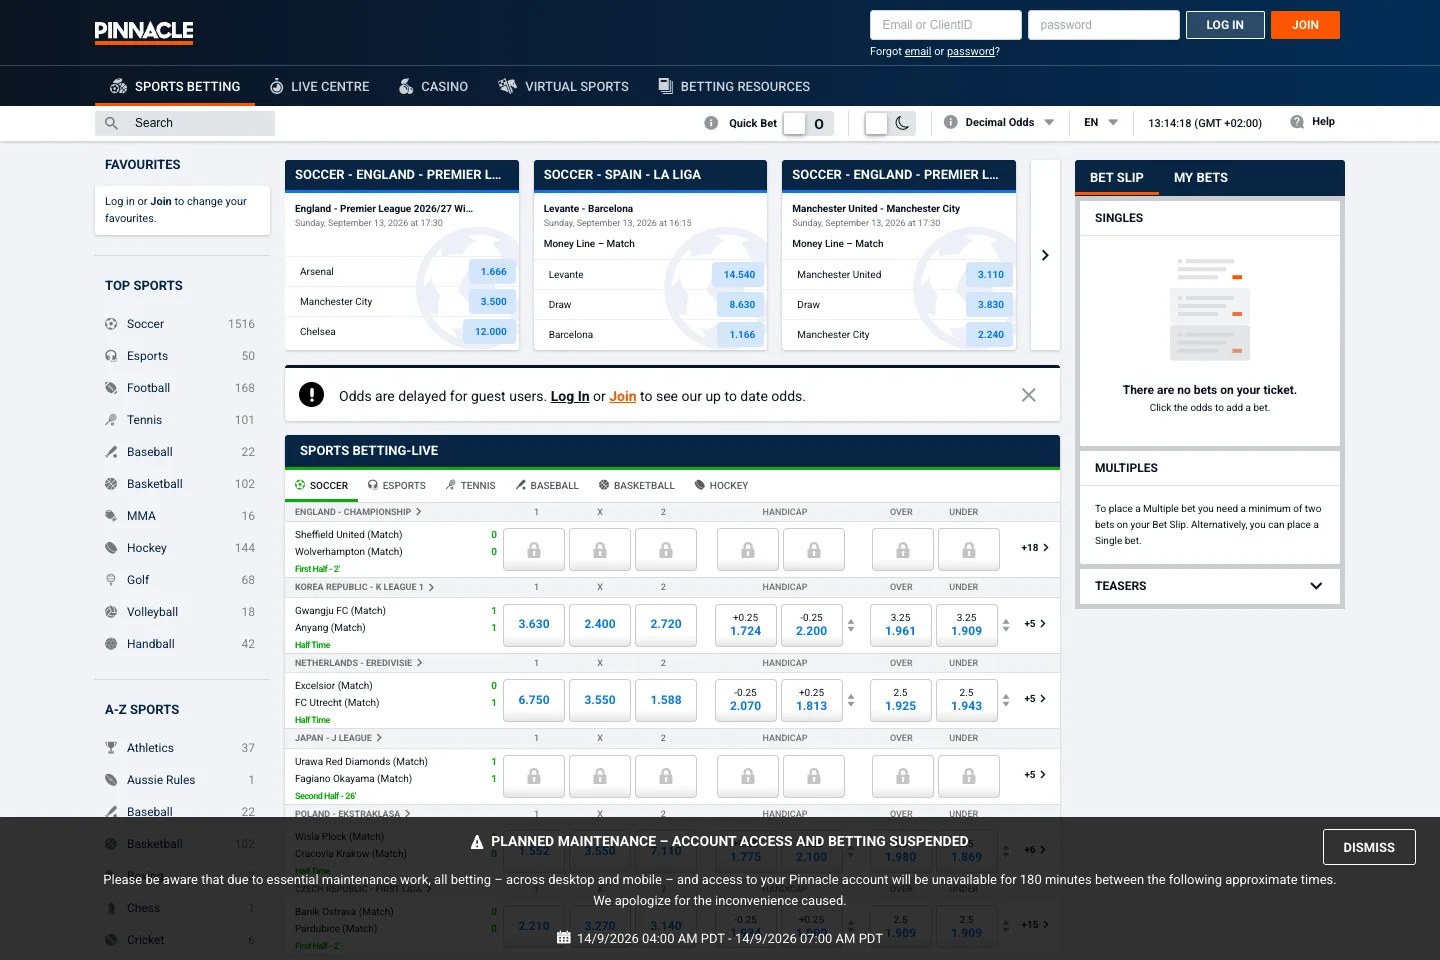Expand +5 markets for Gwangju FC
The width and height of the screenshot is (1440, 960).
pos(1035,624)
